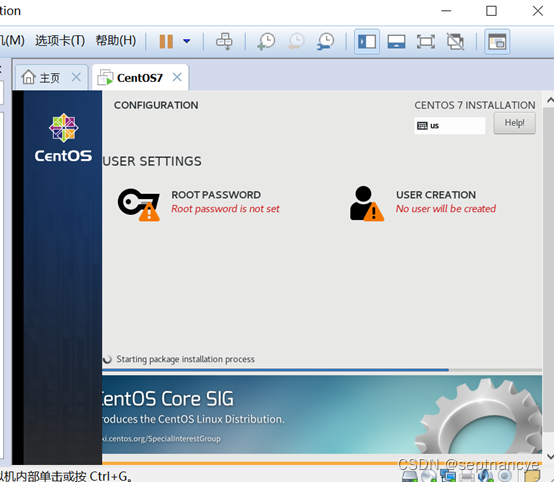Maximize the VMware window
The image size is (554, 482).
(x=491, y=11)
